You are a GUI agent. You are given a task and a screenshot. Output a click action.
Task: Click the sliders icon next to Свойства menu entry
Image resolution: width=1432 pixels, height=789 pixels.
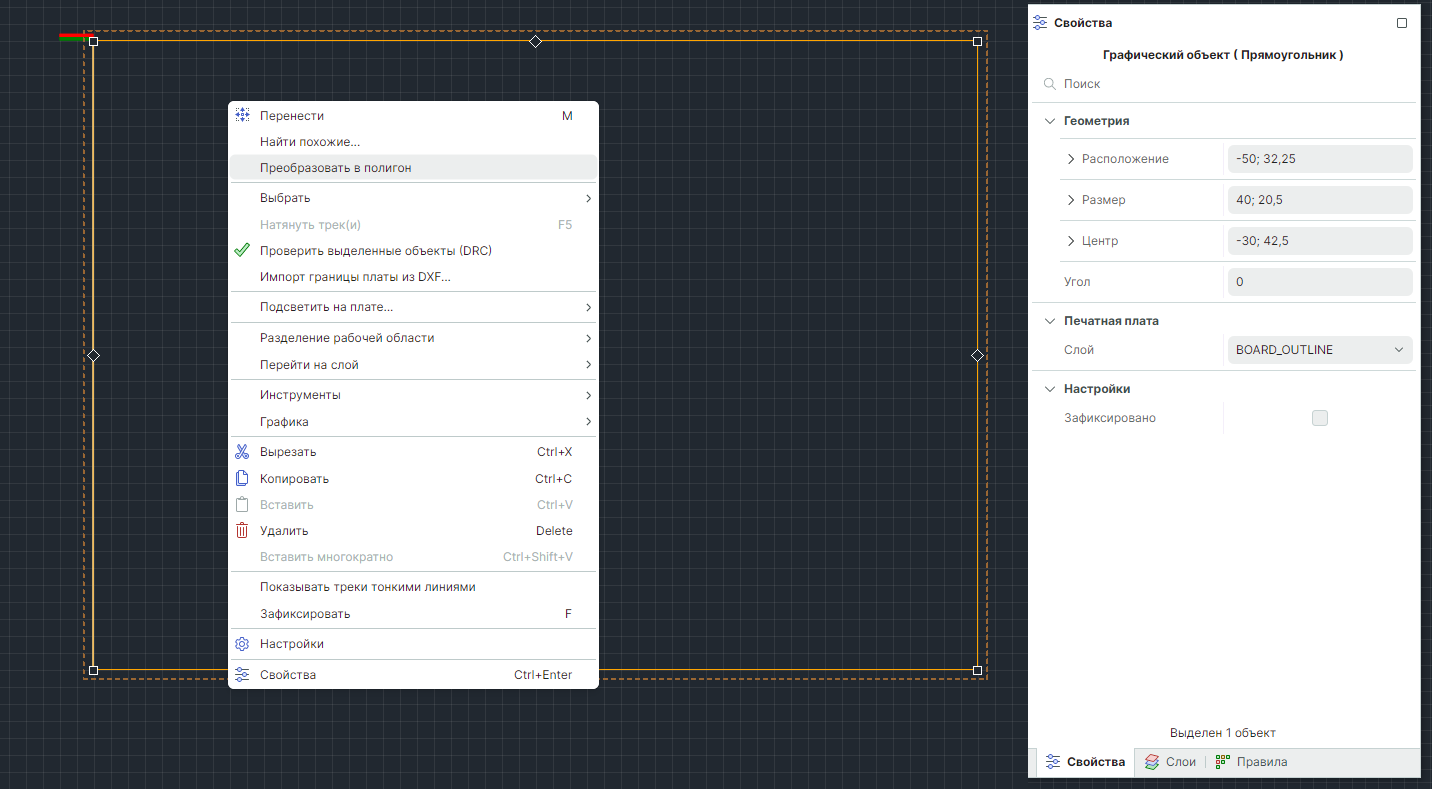coord(242,675)
